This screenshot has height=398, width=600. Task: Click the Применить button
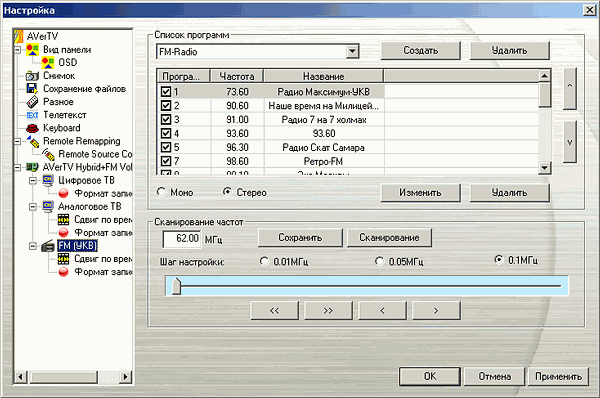(558, 377)
